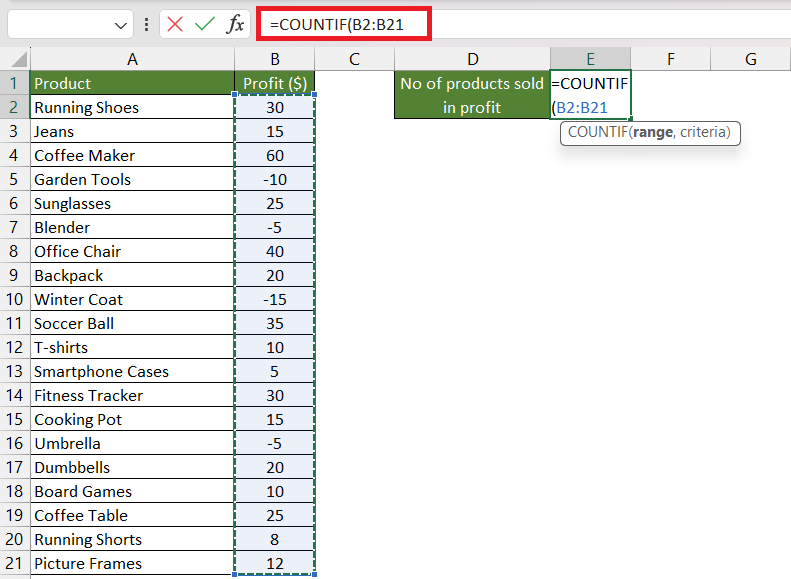Click the formula bar text =COUNTIF(B2:B21

(x=336, y=24)
